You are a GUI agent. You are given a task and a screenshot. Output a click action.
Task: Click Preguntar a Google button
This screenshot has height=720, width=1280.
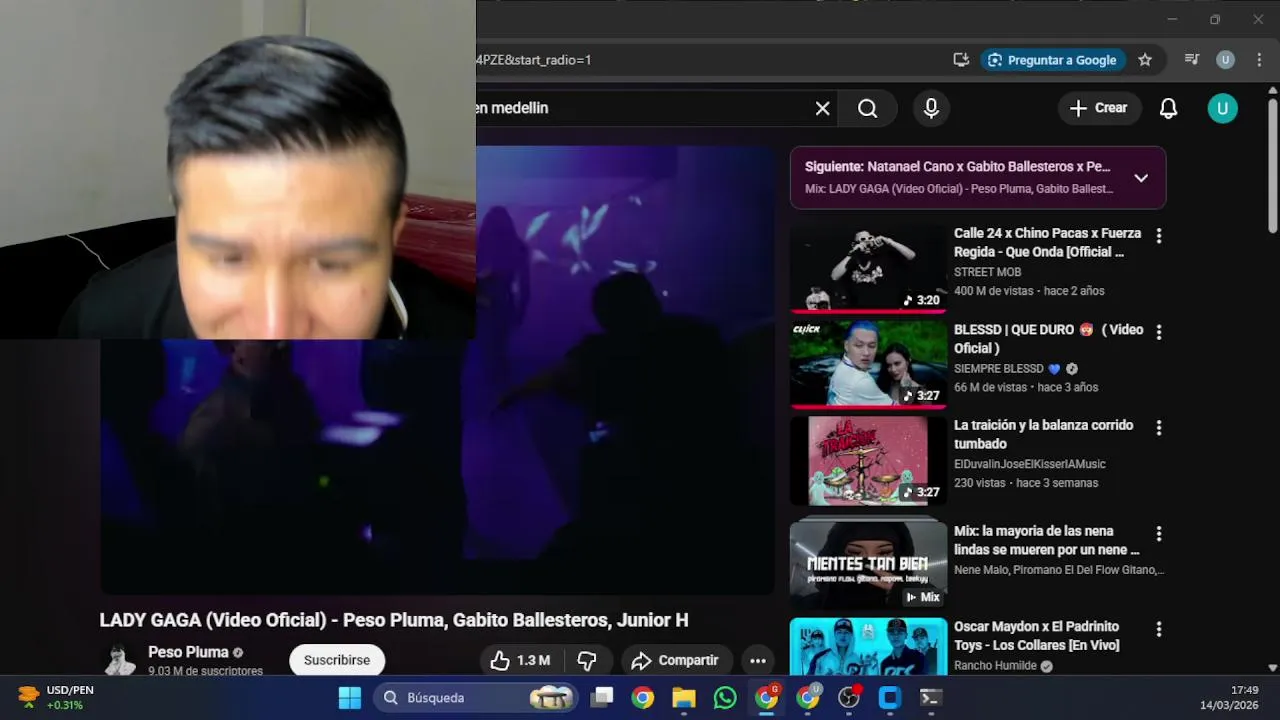(1052, 60)
